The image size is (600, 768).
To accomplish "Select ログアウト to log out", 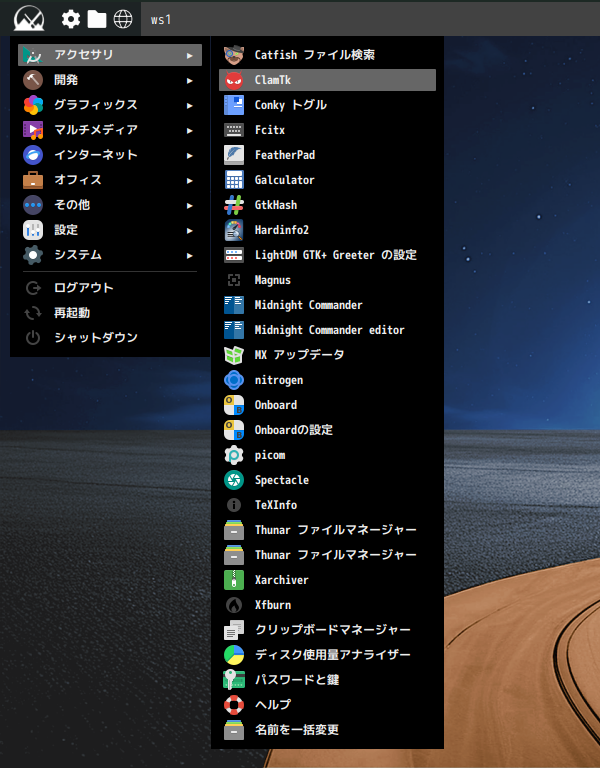I will click(110, 288).
